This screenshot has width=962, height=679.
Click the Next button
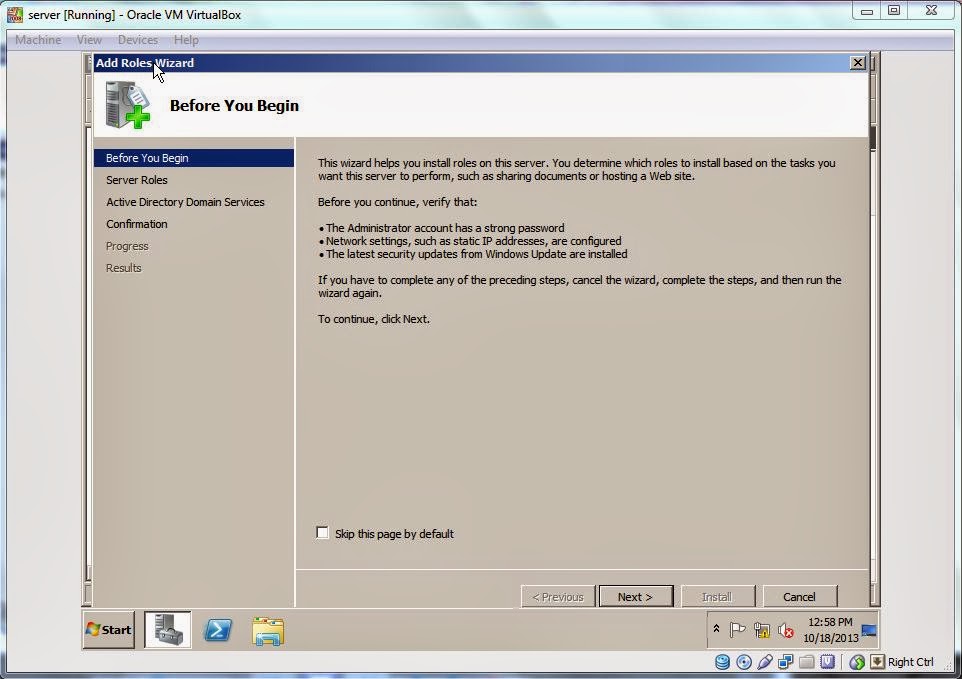636,596
